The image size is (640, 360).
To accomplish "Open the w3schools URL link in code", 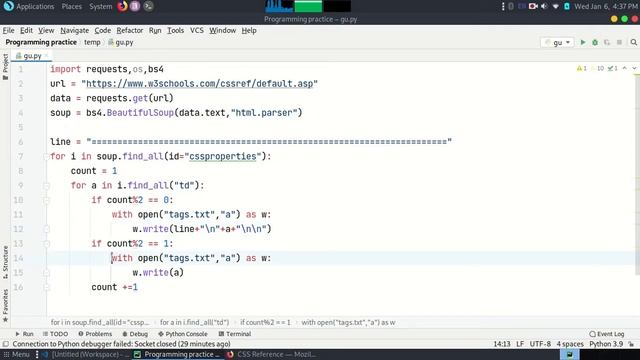I will pyautogui.click(x=200, y=84).
